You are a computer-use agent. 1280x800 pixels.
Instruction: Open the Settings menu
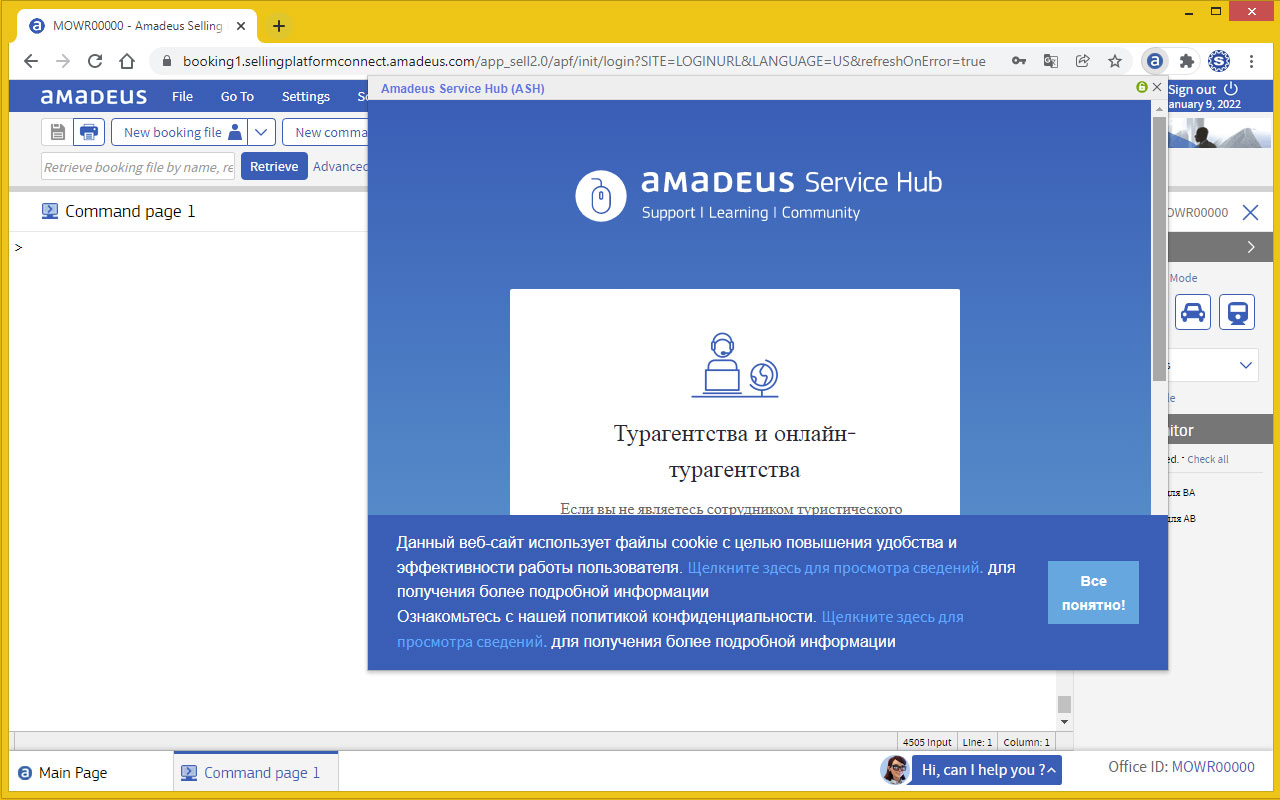[x=305, y=97]
